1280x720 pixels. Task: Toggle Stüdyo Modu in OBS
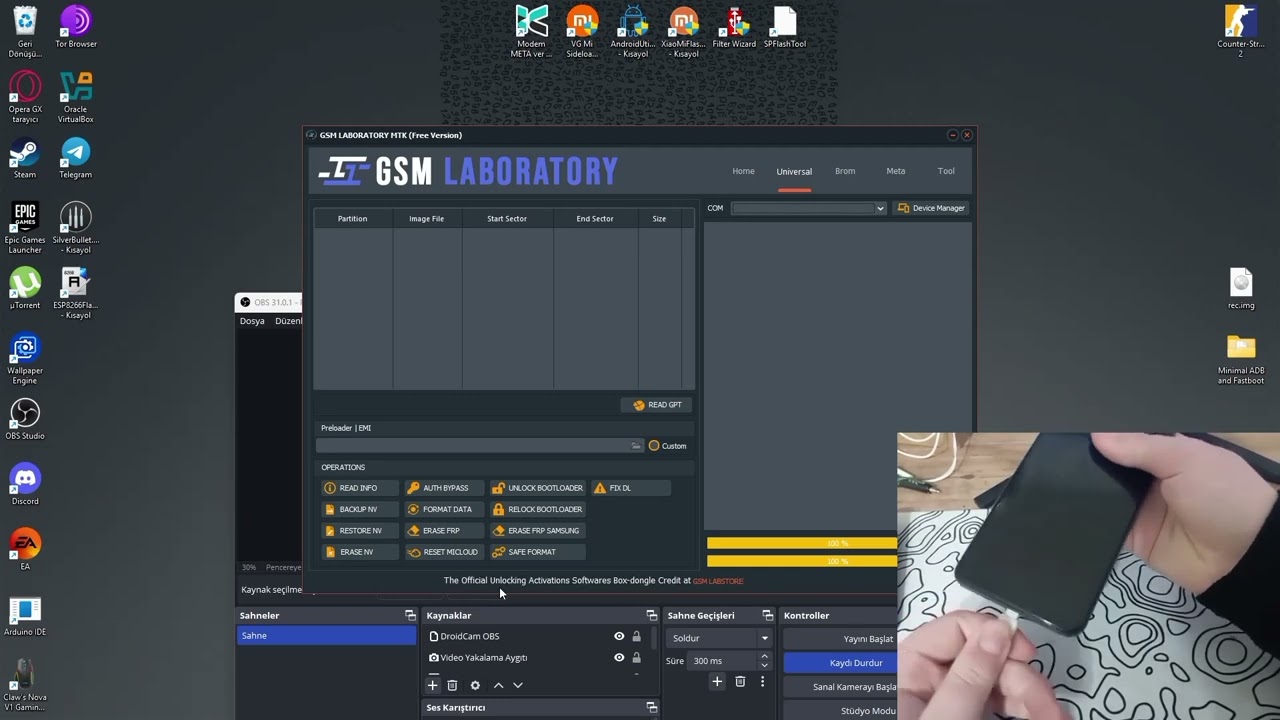841,711
